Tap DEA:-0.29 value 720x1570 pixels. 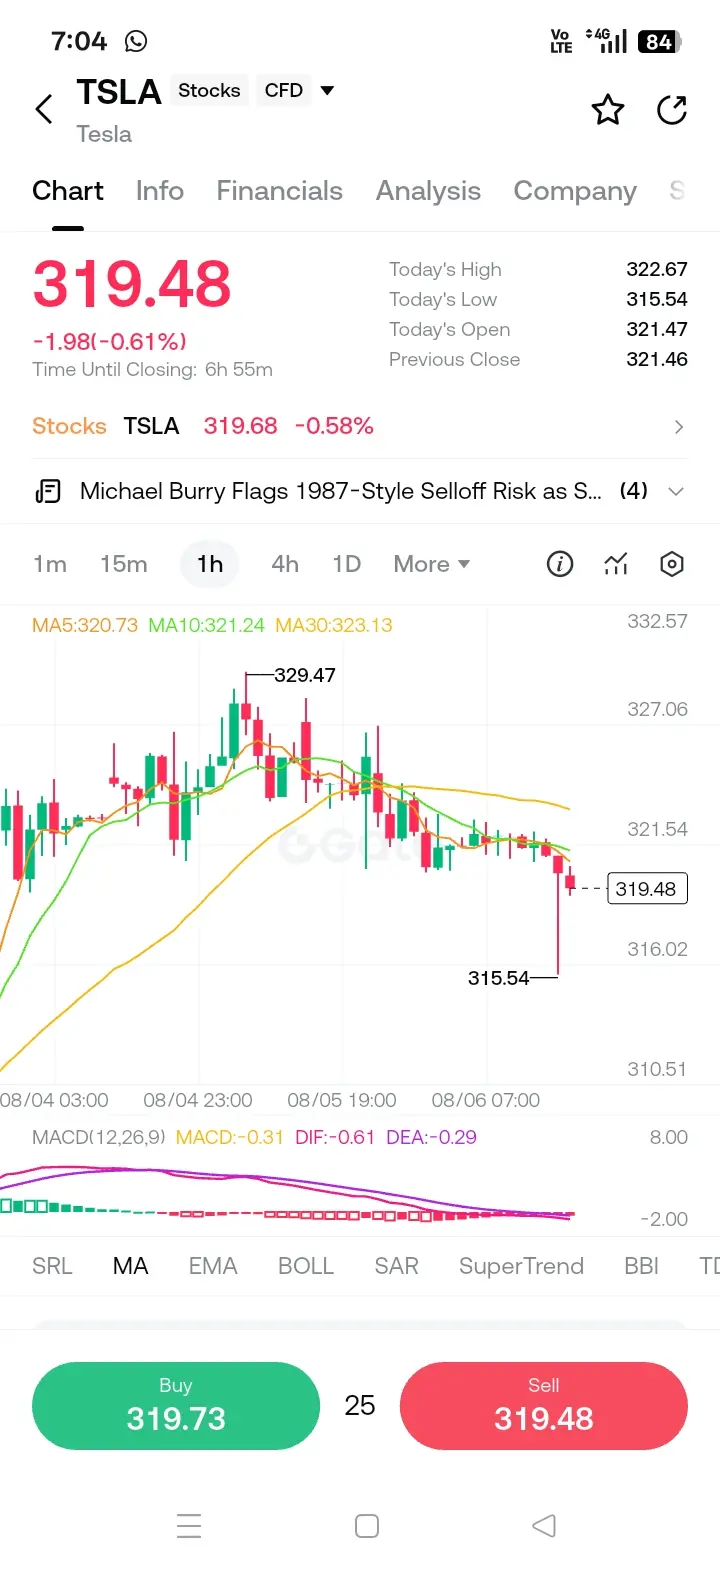coord(432,1137)
